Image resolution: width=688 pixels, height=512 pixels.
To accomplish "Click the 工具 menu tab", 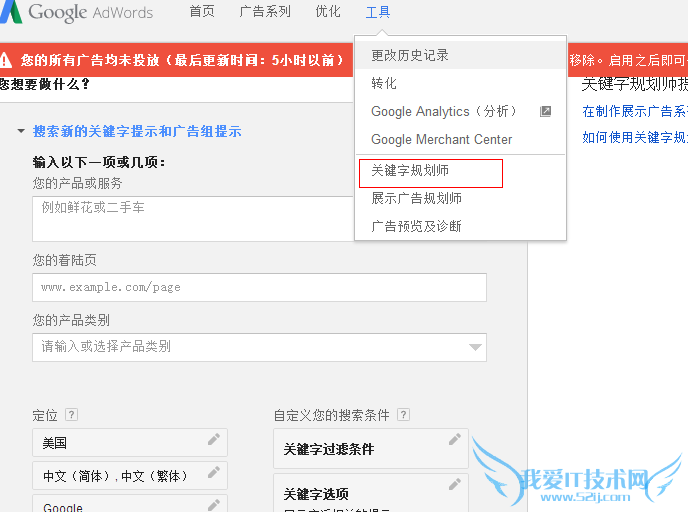I will [x=378, y=12].
